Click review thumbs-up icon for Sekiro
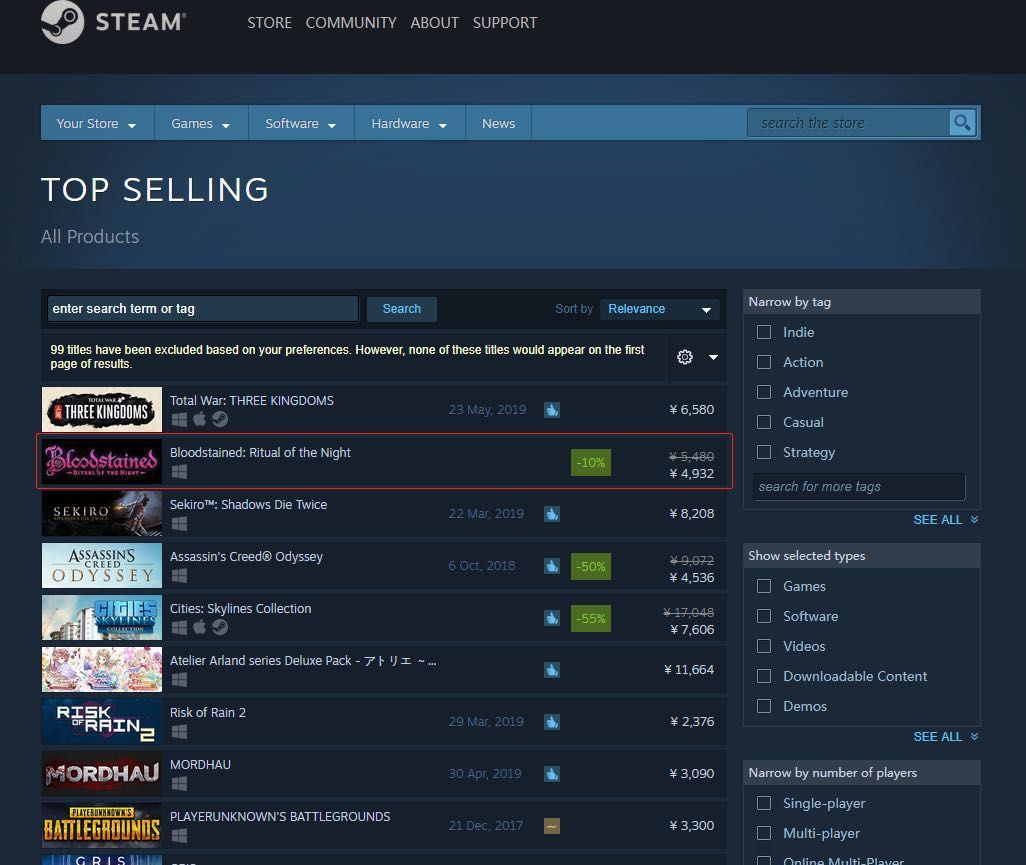Viewport: 1026px width, 865px height. pos(552,514)
